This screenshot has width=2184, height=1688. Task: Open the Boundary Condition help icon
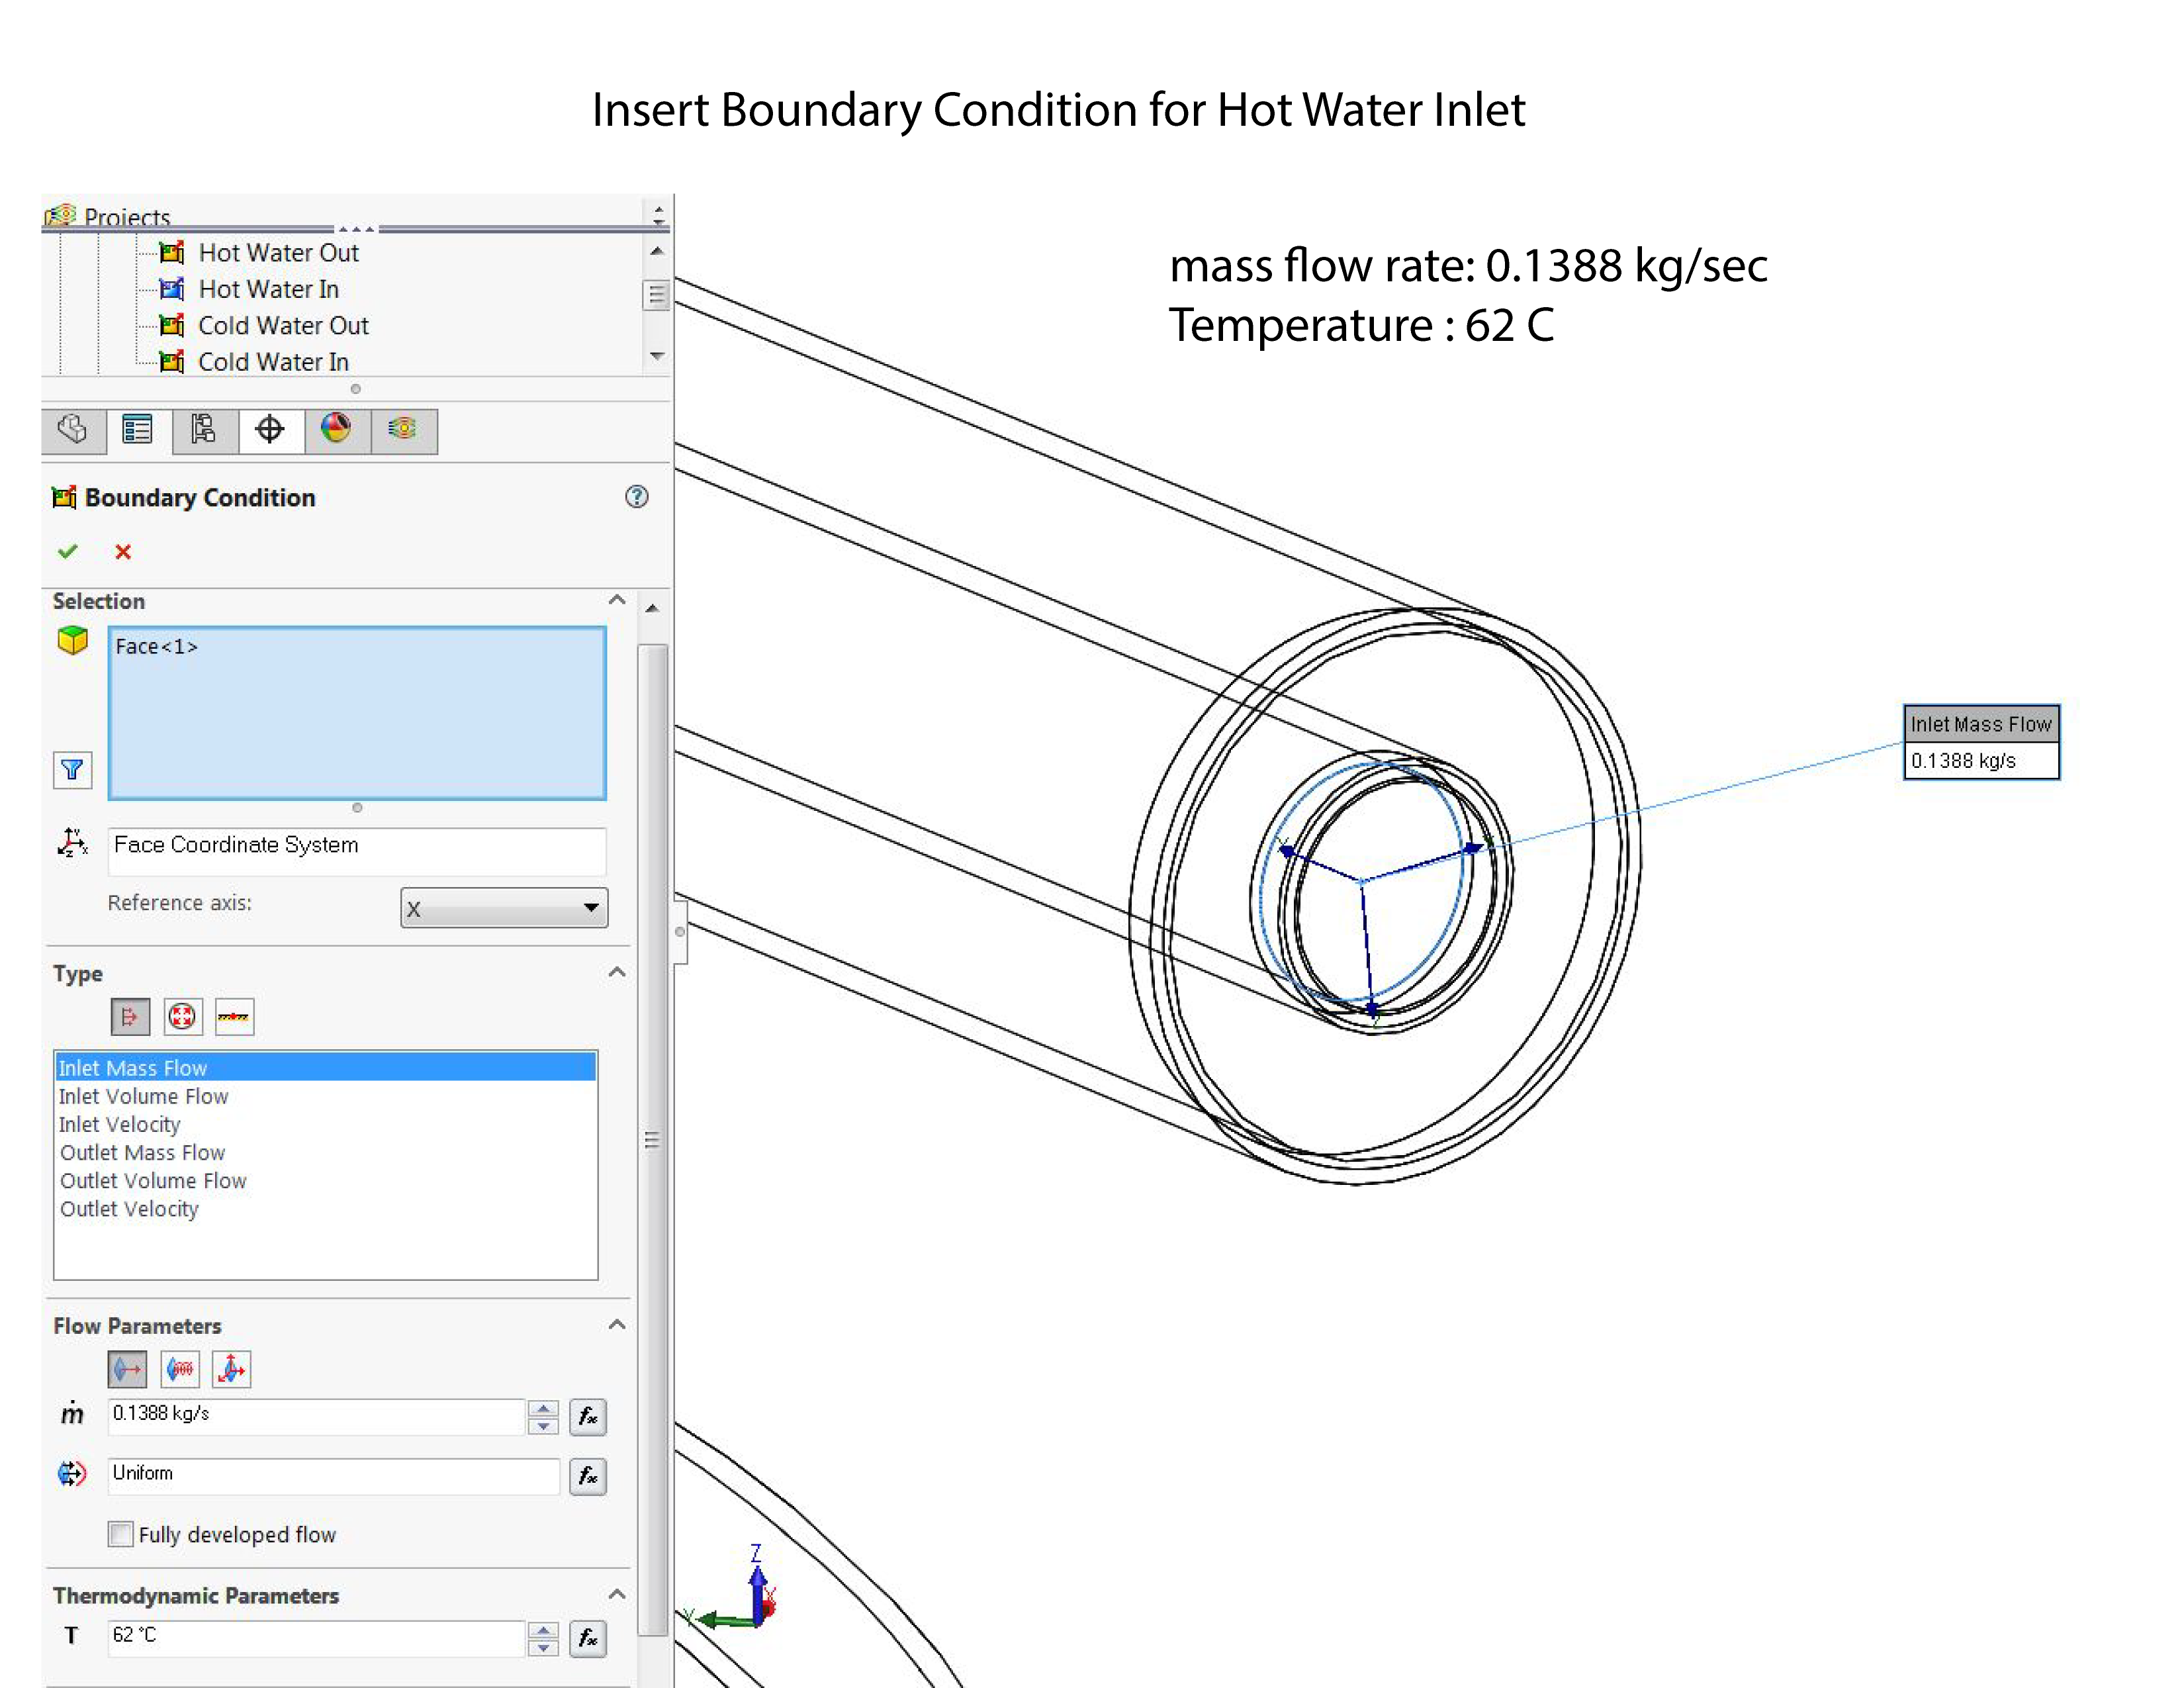click(636, 497)
